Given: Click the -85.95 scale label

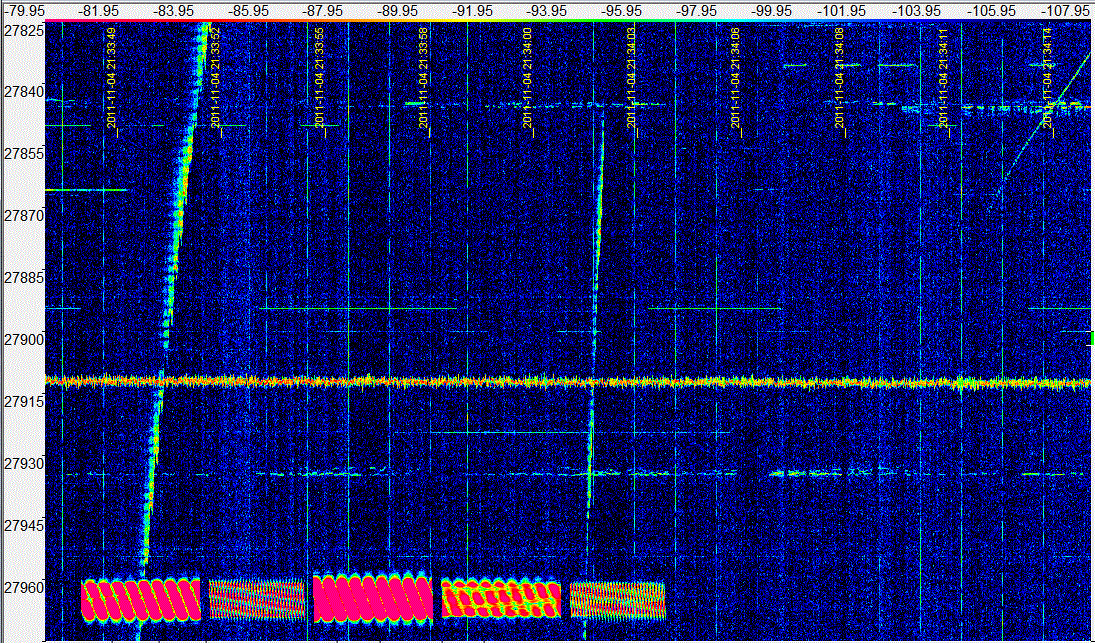Looking at the screenshot, I should pyautogui.click(x=250, y=11).
